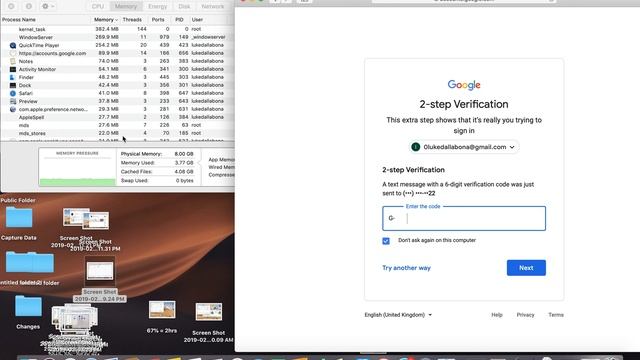The image size is (640, 360).
Task: Sort processes by User column
Action: 197,20
